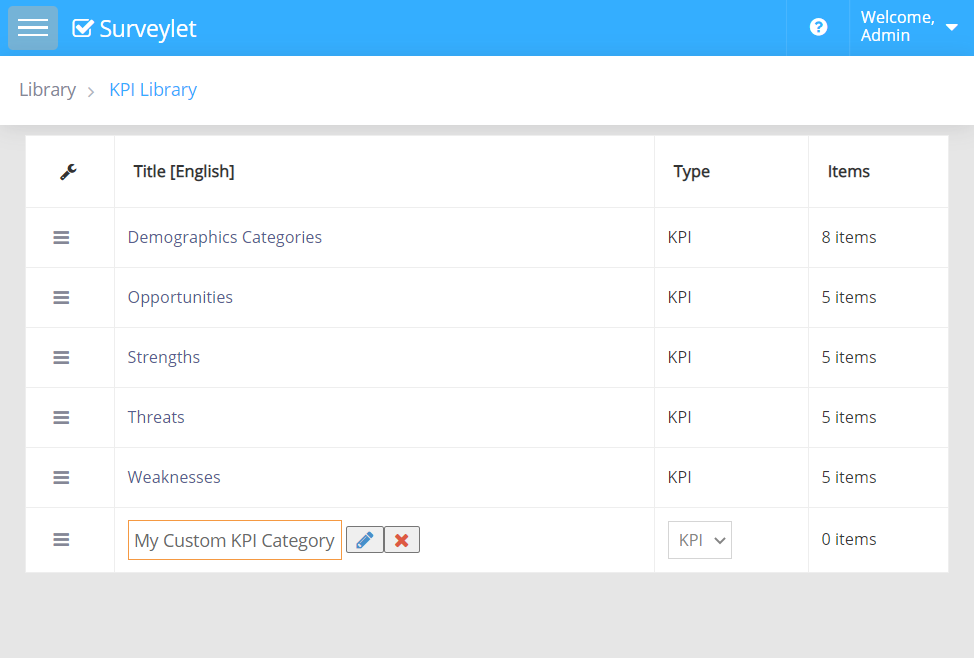Click the drag handle for Demographics Categories
This screenshot has width=974, height=658.
pyautogui.click(x=61, y=238)
